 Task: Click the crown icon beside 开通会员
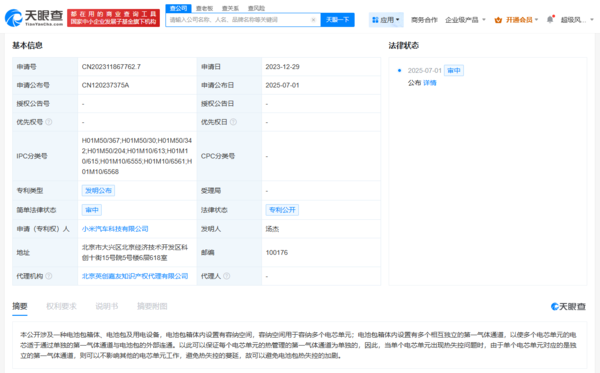[498, 20]
